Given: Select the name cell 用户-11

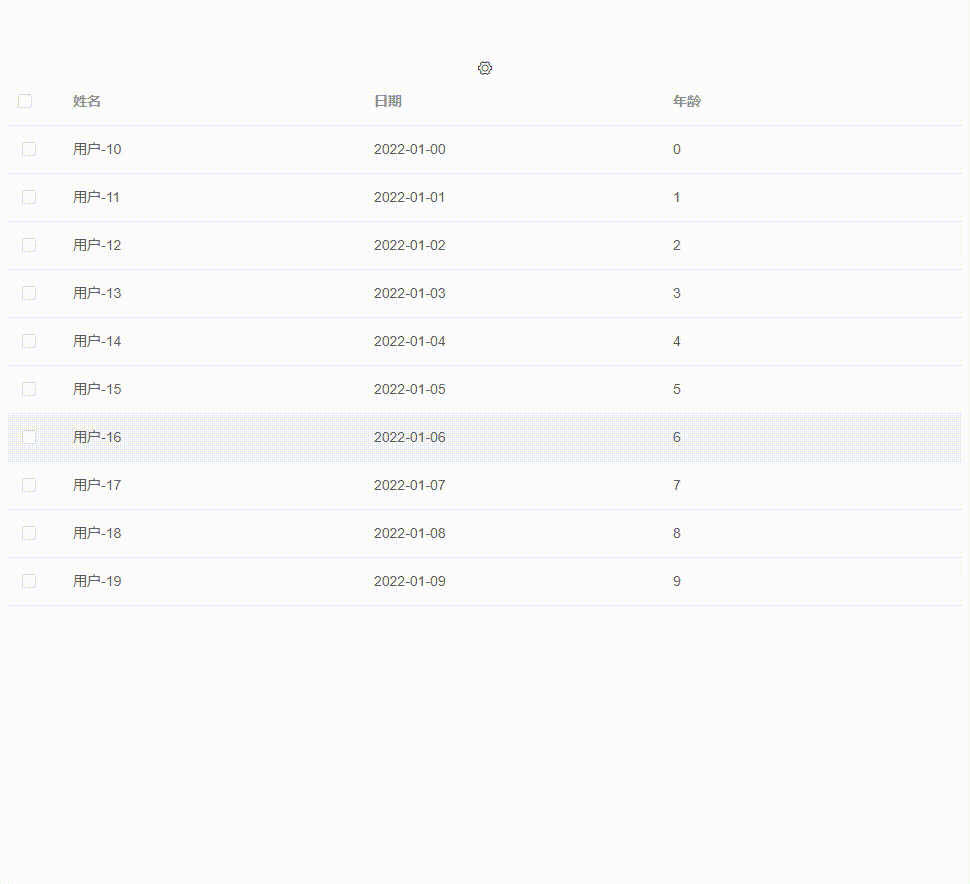Looking at the screenshot, I should pos(97,197).
